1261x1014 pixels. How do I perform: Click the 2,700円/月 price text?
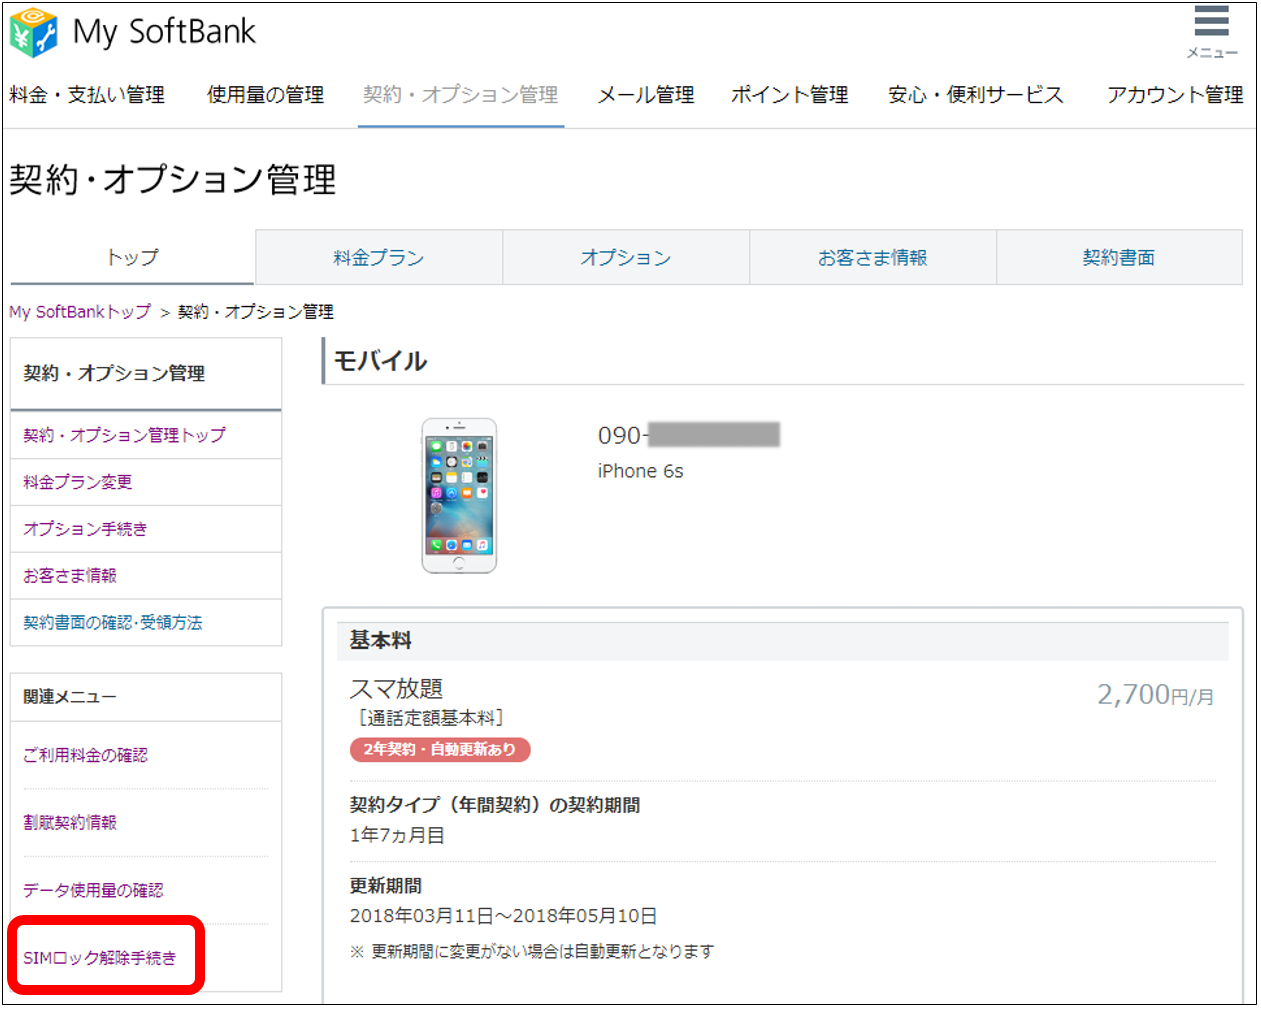click(x=1156, y=695)
